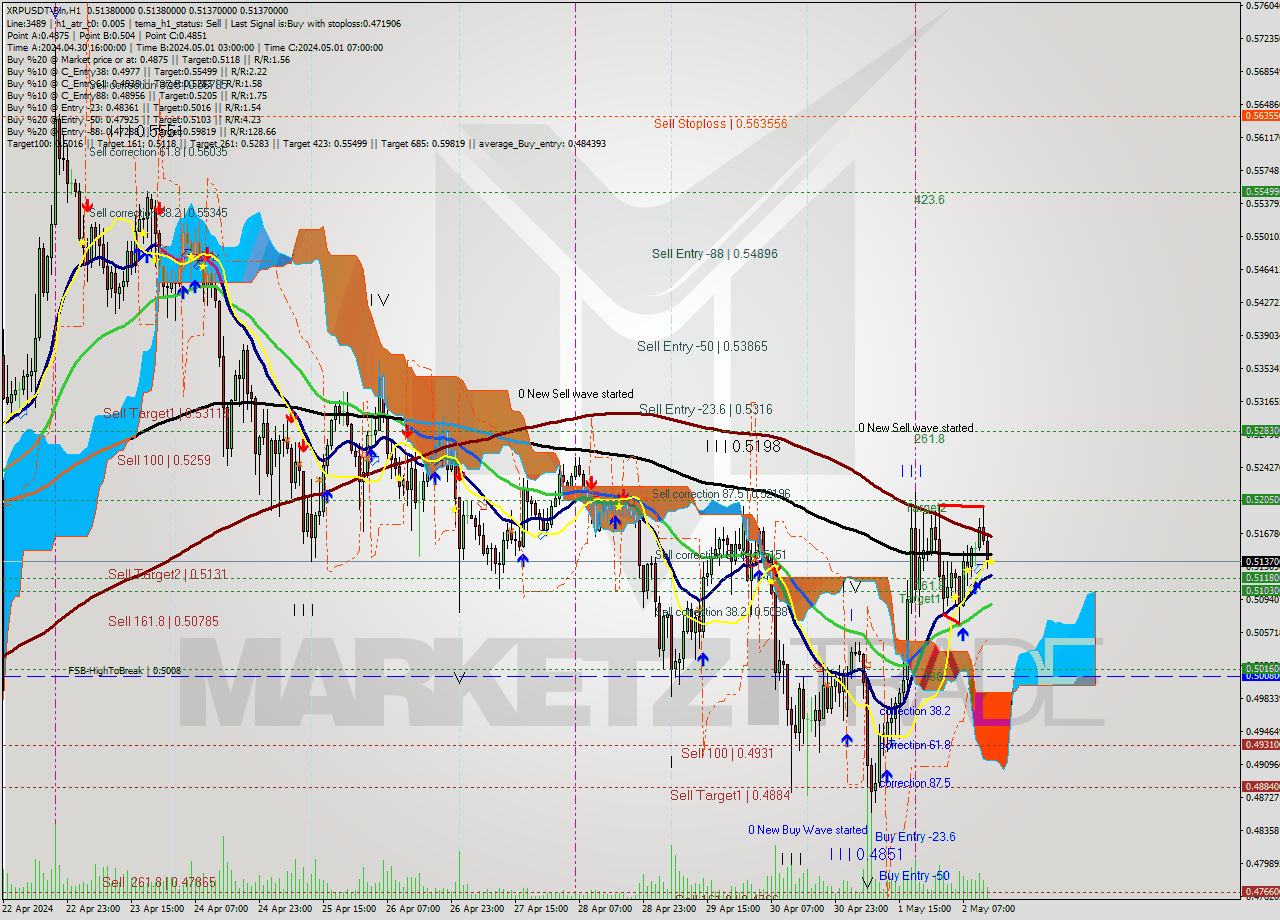Click the '27 Apr 15:00' time axis label
This screenshot has width=1280, height=920.
[x=542, y=909]
